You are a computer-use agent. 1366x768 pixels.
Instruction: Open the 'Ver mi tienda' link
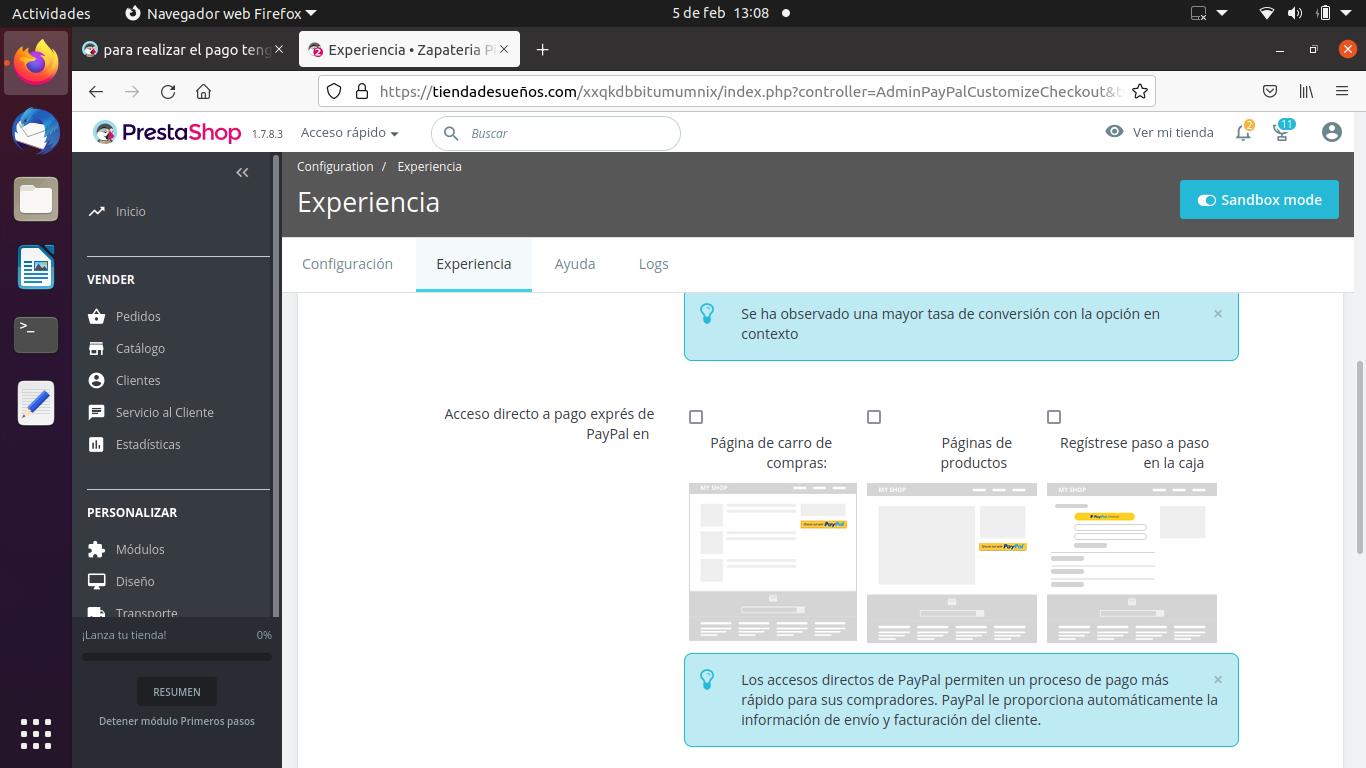pos(1160,132)
